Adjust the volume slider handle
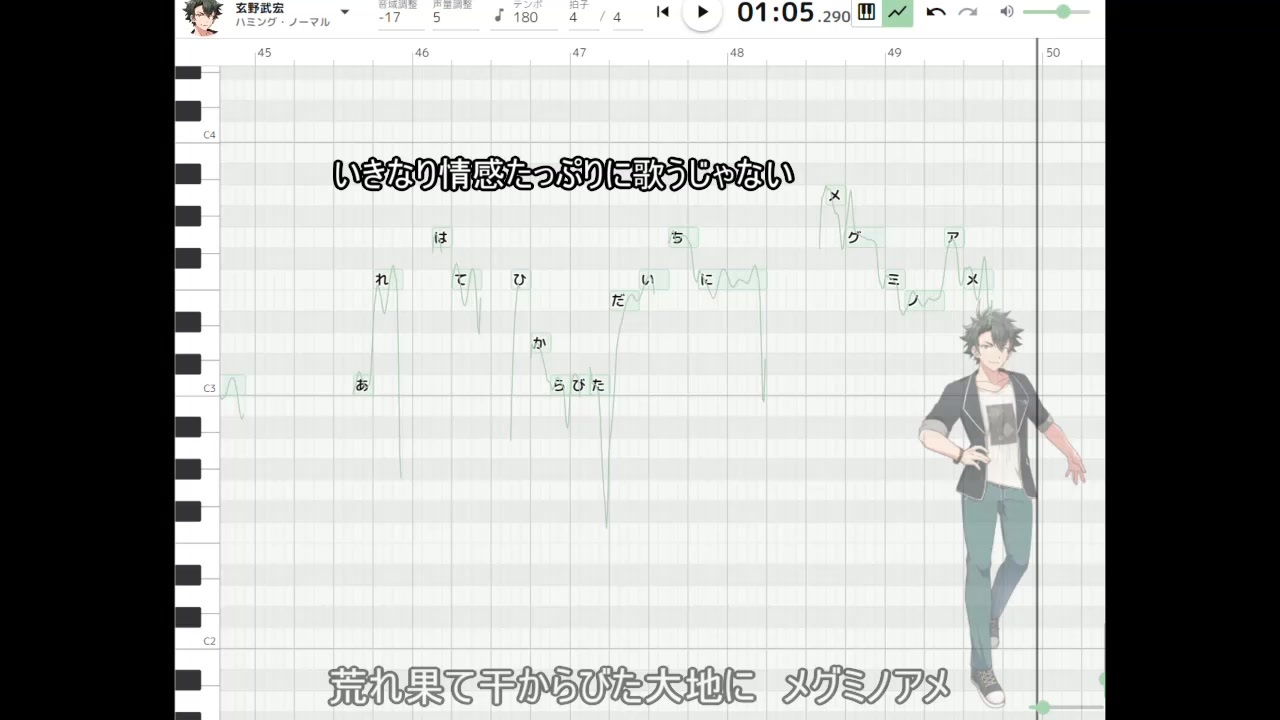Image resolution: width=1280 pixels, height=720 pixels. 1062,12
